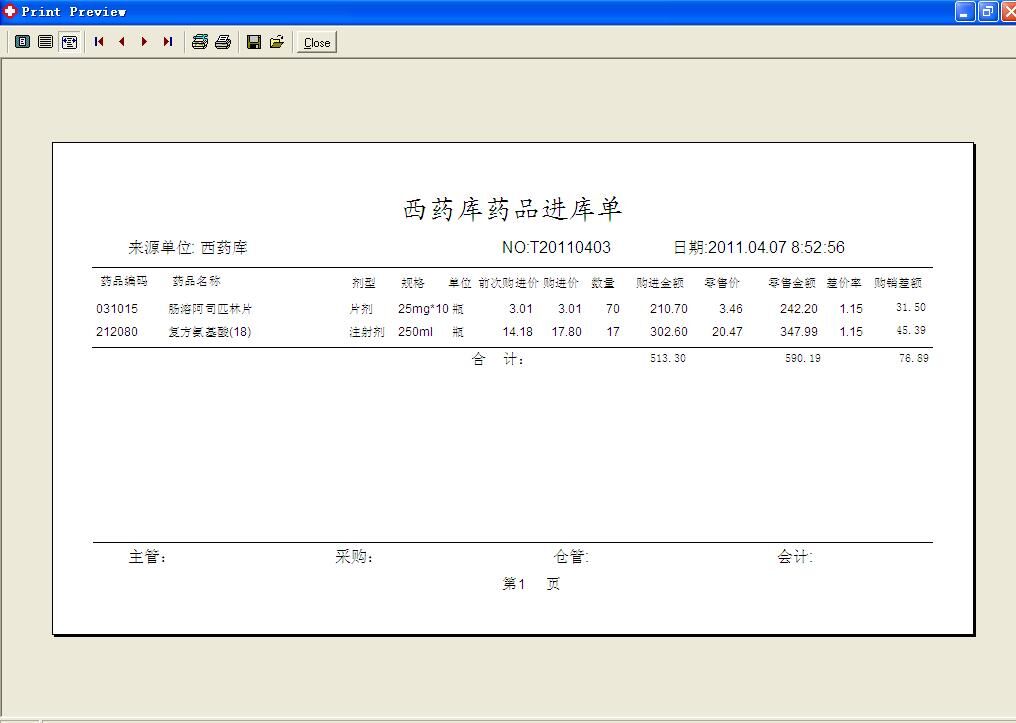Click total retail amount 590.19
Screen dimensions: 1016x723
coord(803,358)
